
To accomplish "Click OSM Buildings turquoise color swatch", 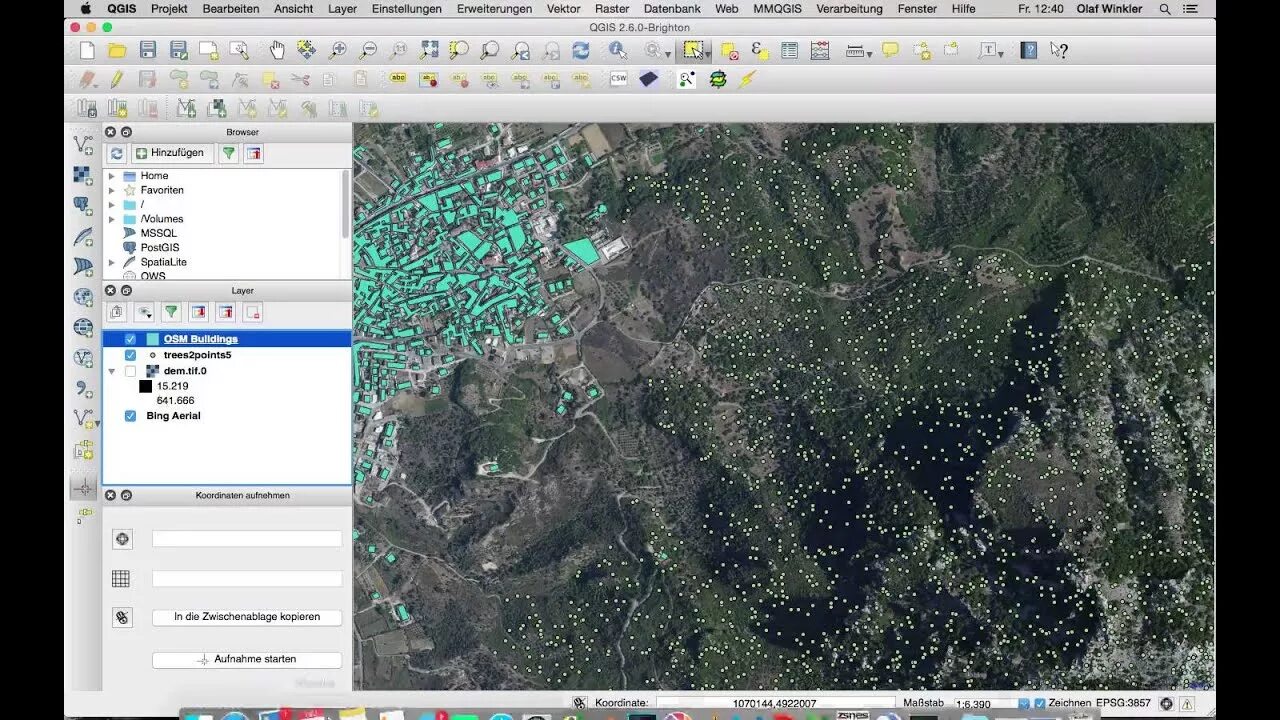I will [x=152, y=339].
